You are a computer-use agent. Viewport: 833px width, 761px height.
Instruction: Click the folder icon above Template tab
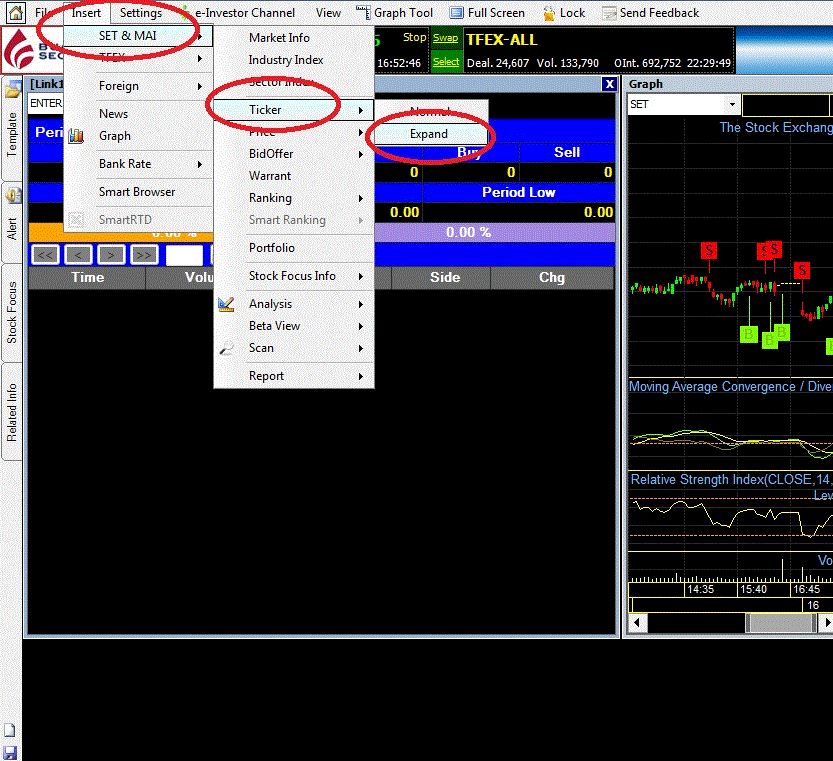pos(13,89)
